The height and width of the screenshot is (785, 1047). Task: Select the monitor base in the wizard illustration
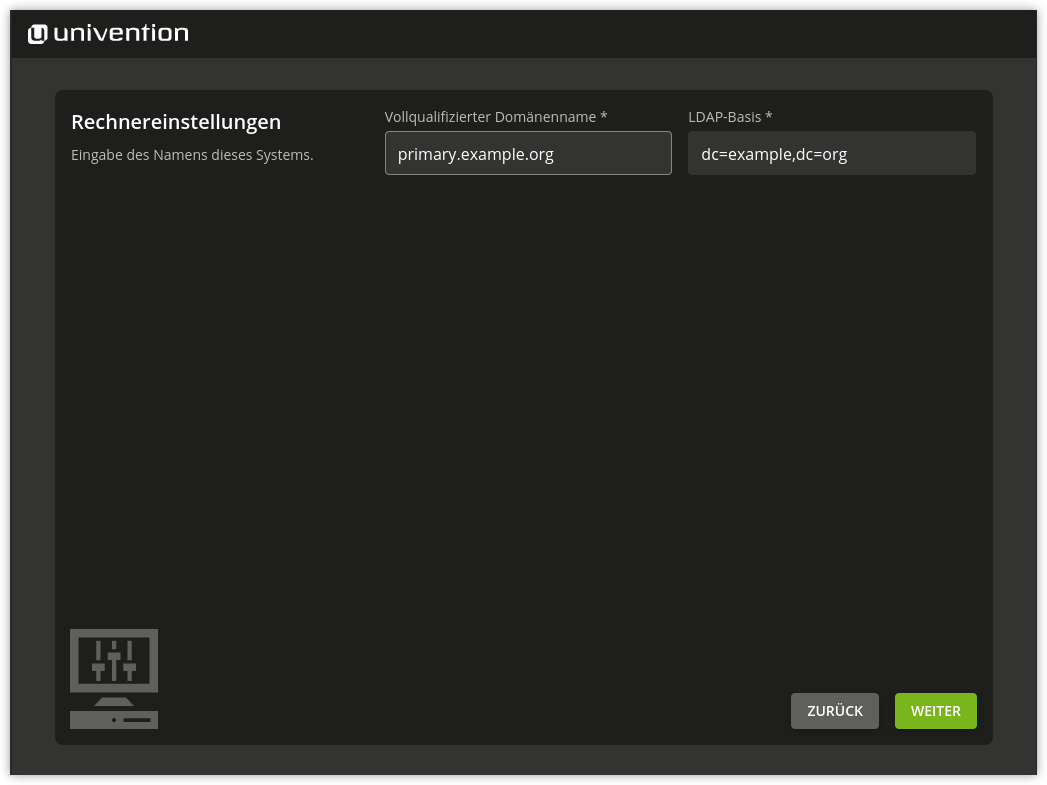(x=113, y=719)
